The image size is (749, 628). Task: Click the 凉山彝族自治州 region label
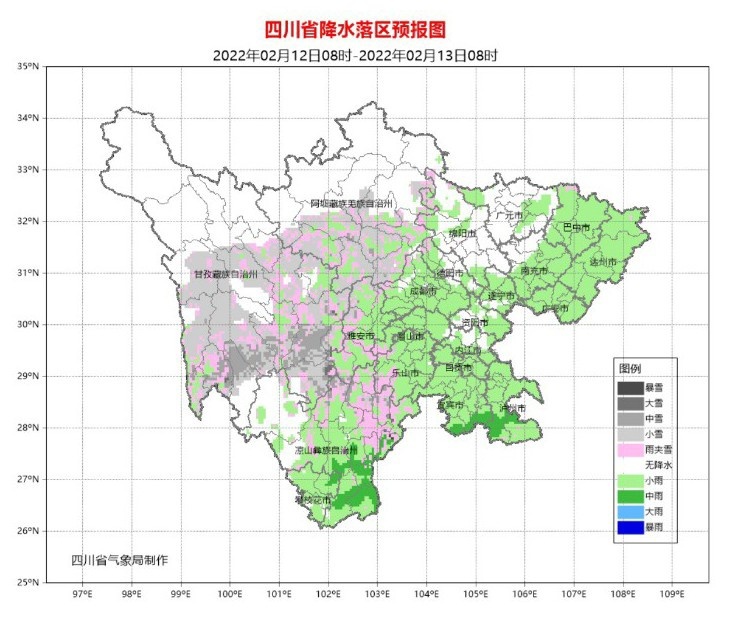click(326, 450)
